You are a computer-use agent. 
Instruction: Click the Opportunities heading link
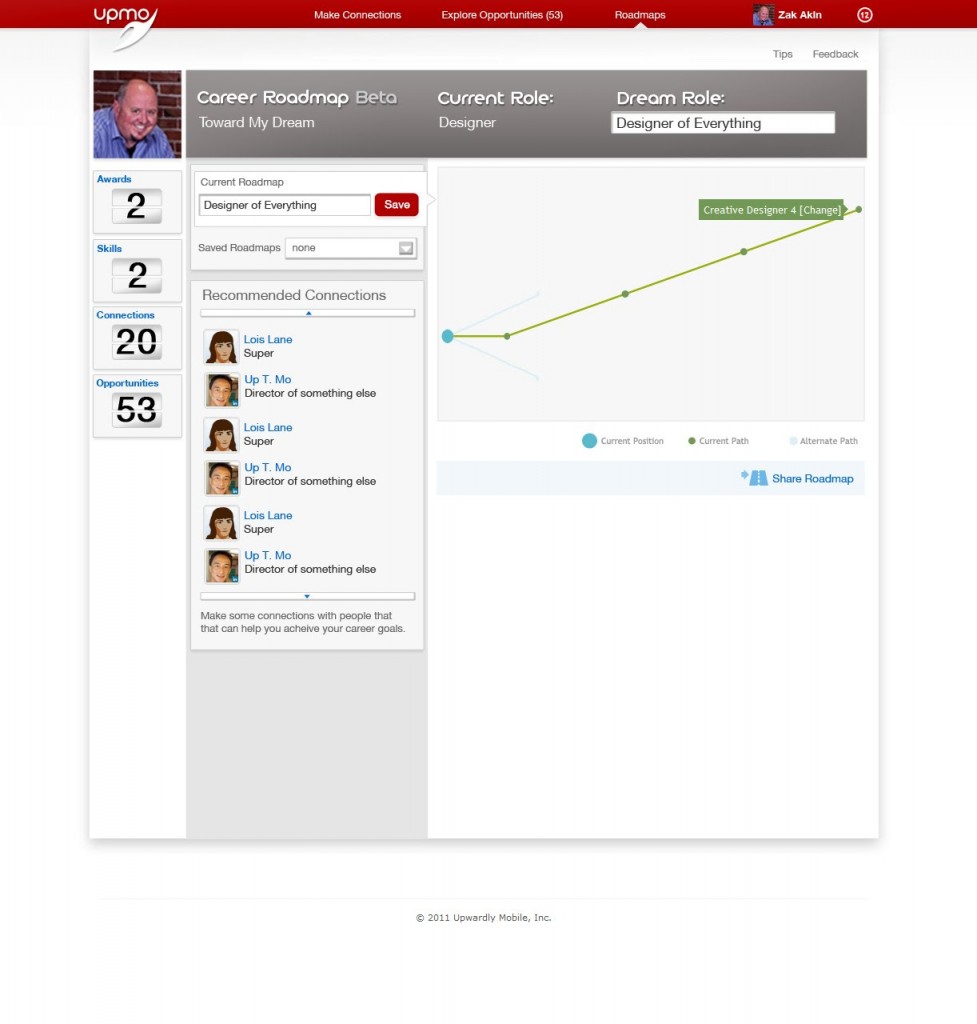pos(127,383)
